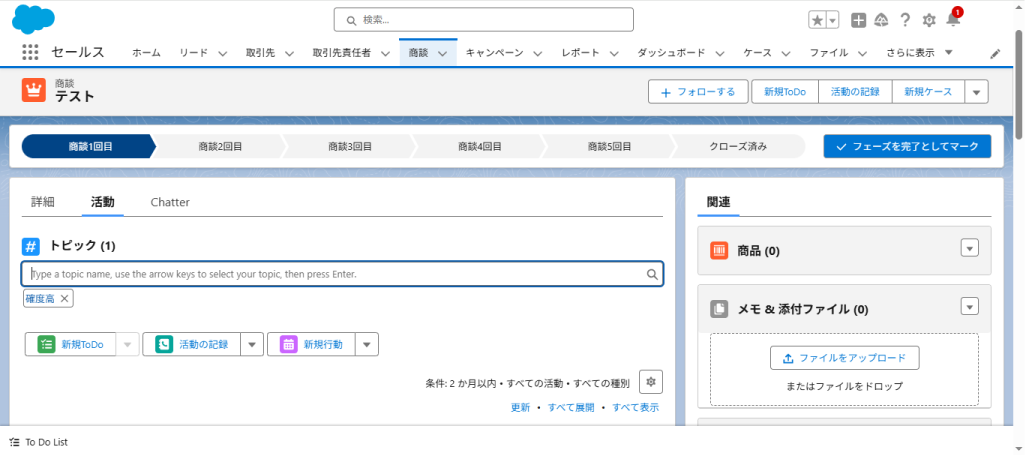This screenshot has height=455, width=1025.
Task: Open the レポート navigation tab
Action: coord(580,54)
